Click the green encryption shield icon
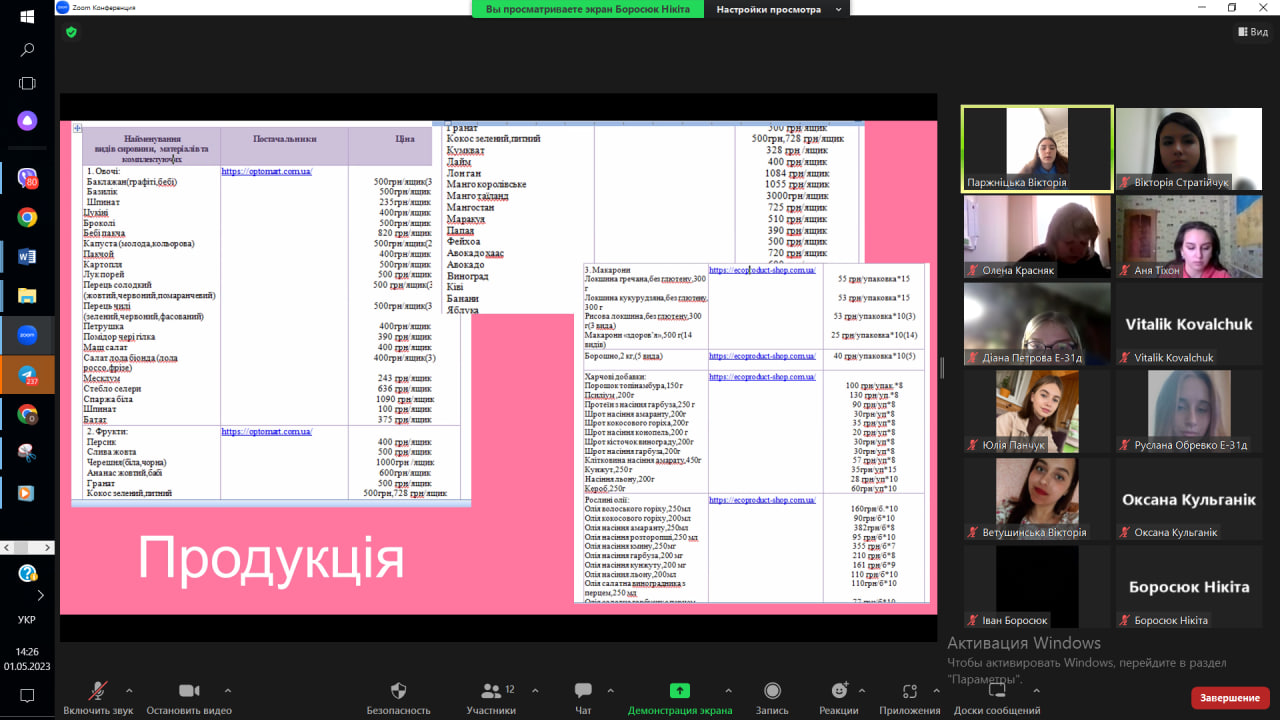This screenshot has height=720, width=1280. coord(71,32)
